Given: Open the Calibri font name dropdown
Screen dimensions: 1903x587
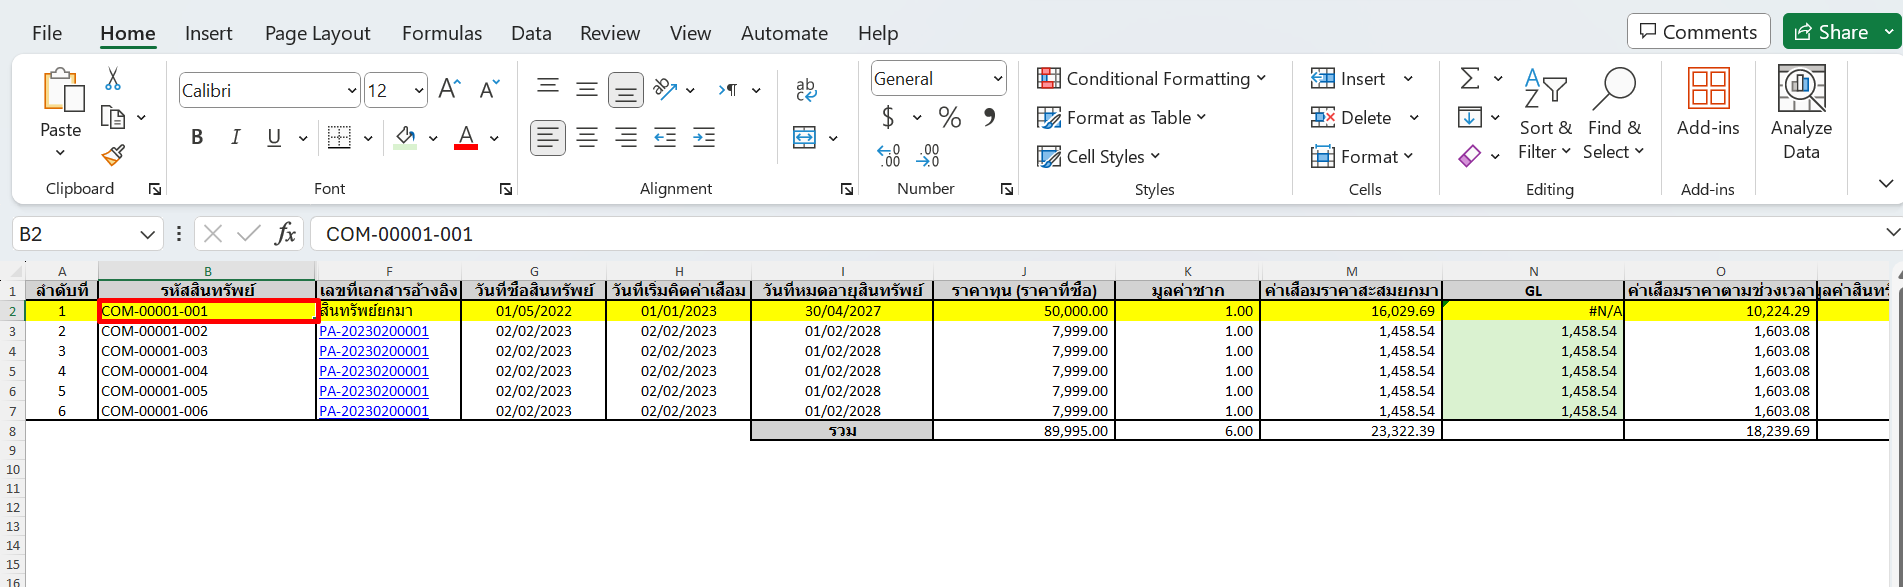Looking at the screenshot, I should [x=351, y=91].
